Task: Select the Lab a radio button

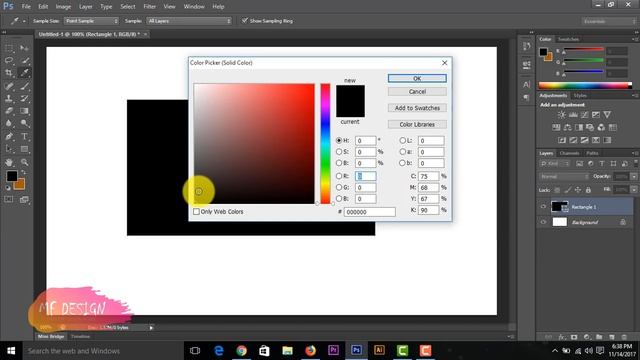Action: [x=402, y=151]
